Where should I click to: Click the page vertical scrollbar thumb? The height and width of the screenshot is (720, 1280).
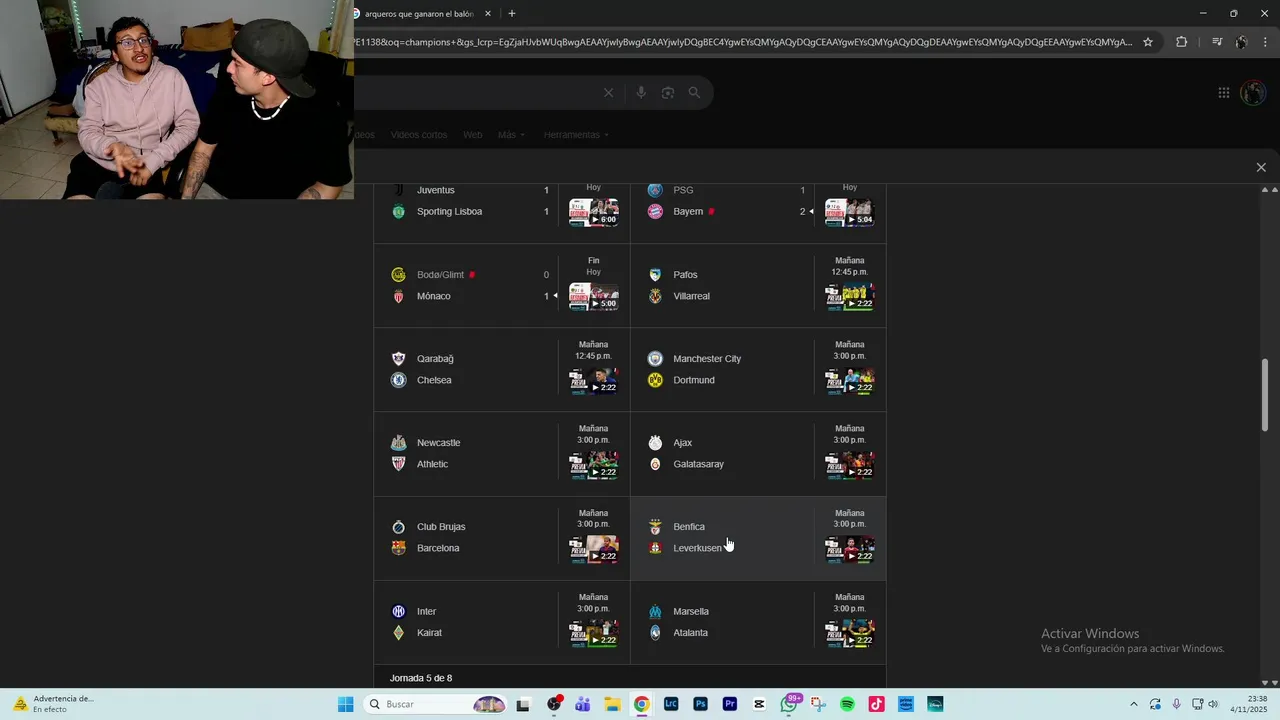[x=1265, y=395]
